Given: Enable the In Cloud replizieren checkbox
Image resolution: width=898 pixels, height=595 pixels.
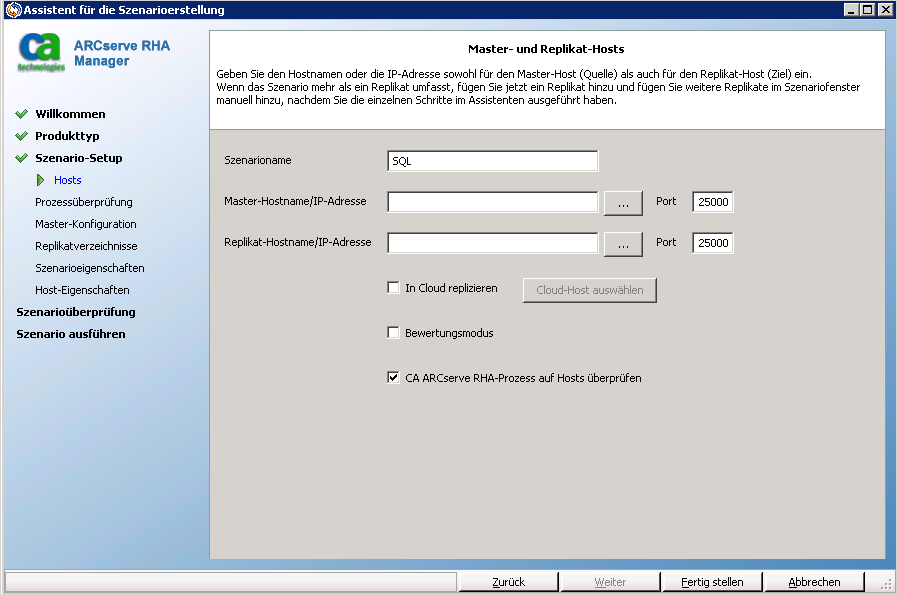Looking at the screenshot, I should tap(393, 287).
